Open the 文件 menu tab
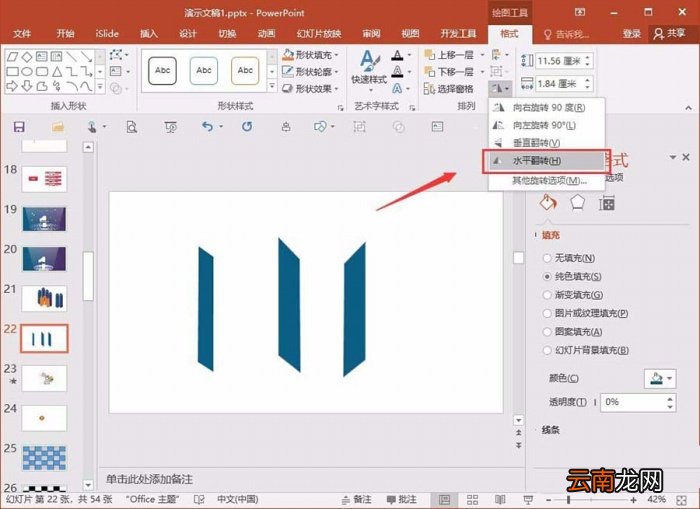Image resolution: width=700 pixels, height=509 pixels. point(22,33)
